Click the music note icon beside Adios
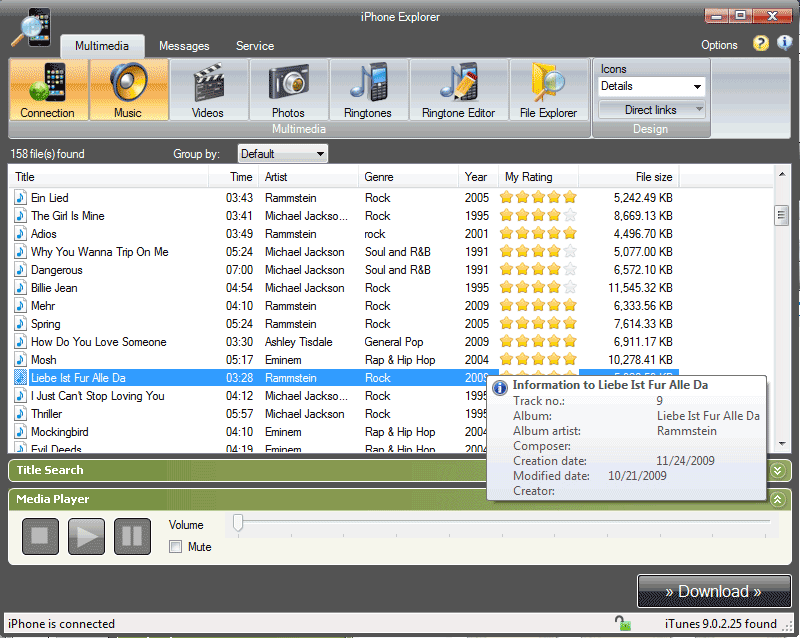Viewport: 800px width, 638px height. coord(20,234)
